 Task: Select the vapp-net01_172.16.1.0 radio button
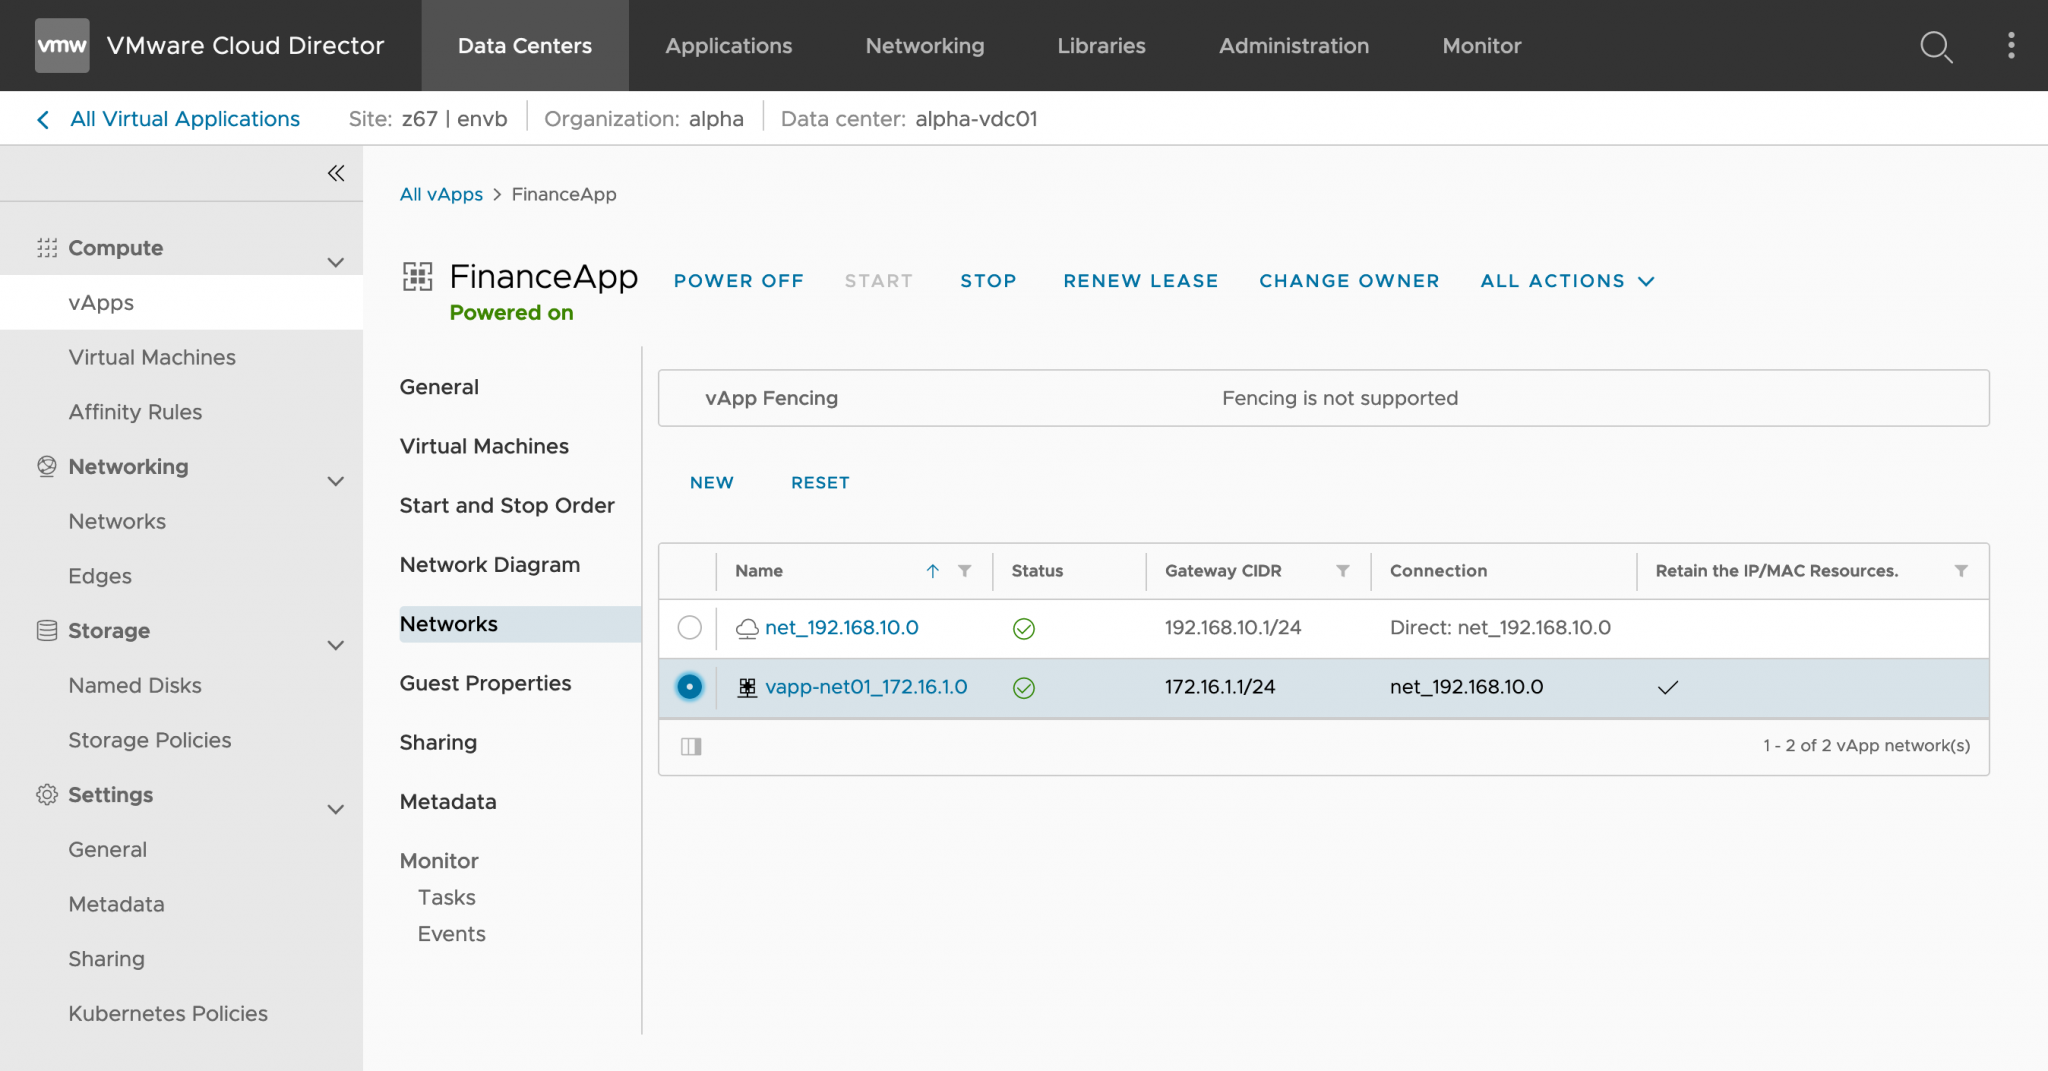click(x=689, y=687)
